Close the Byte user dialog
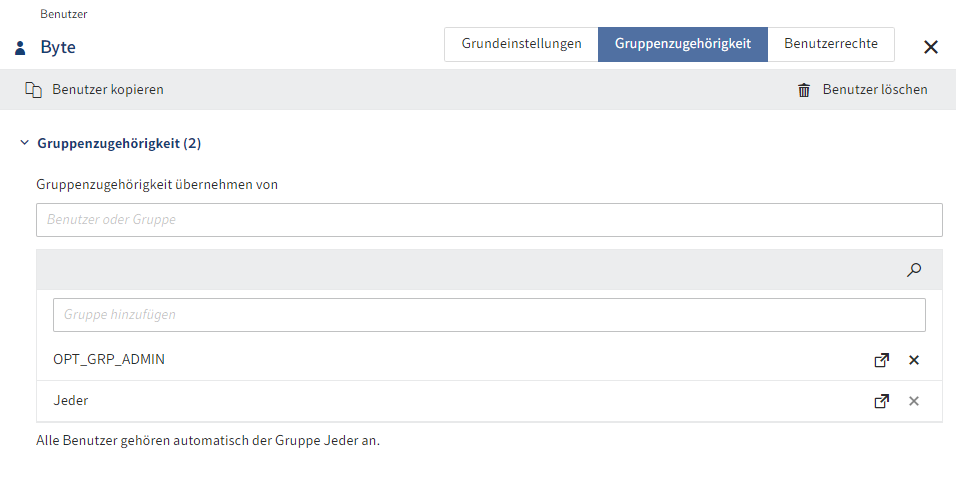This screenshot has height=483, width=956. click(x=930, y=47)
